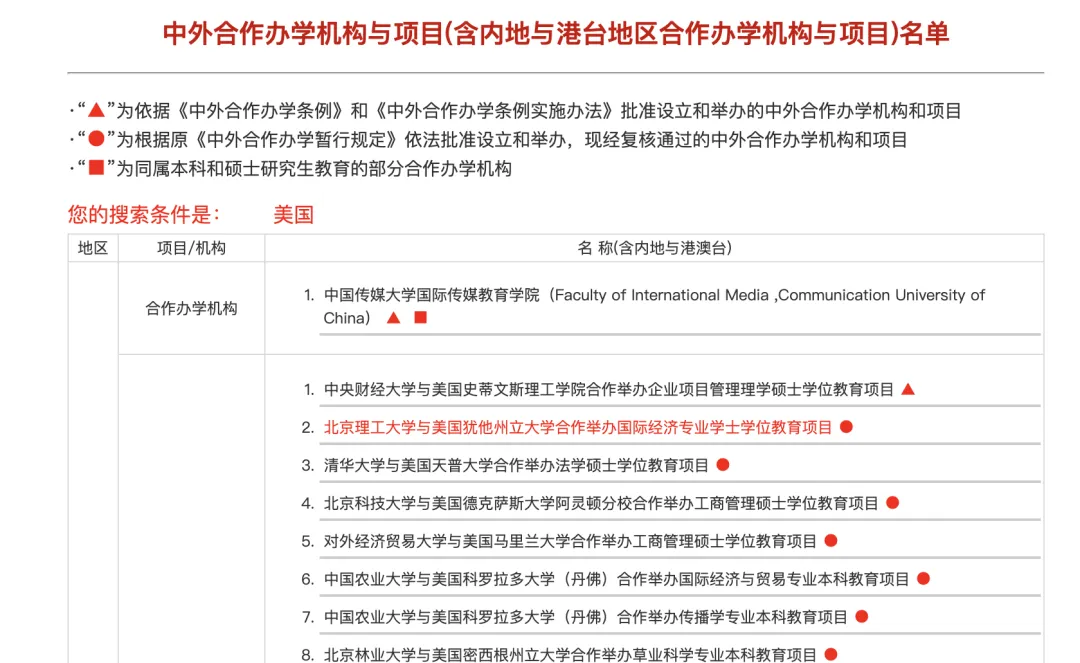Screen dimensions: 1080x663
Task: Click the circle icon after 清华大学与天普大学 project
Action: pos(723,465)
